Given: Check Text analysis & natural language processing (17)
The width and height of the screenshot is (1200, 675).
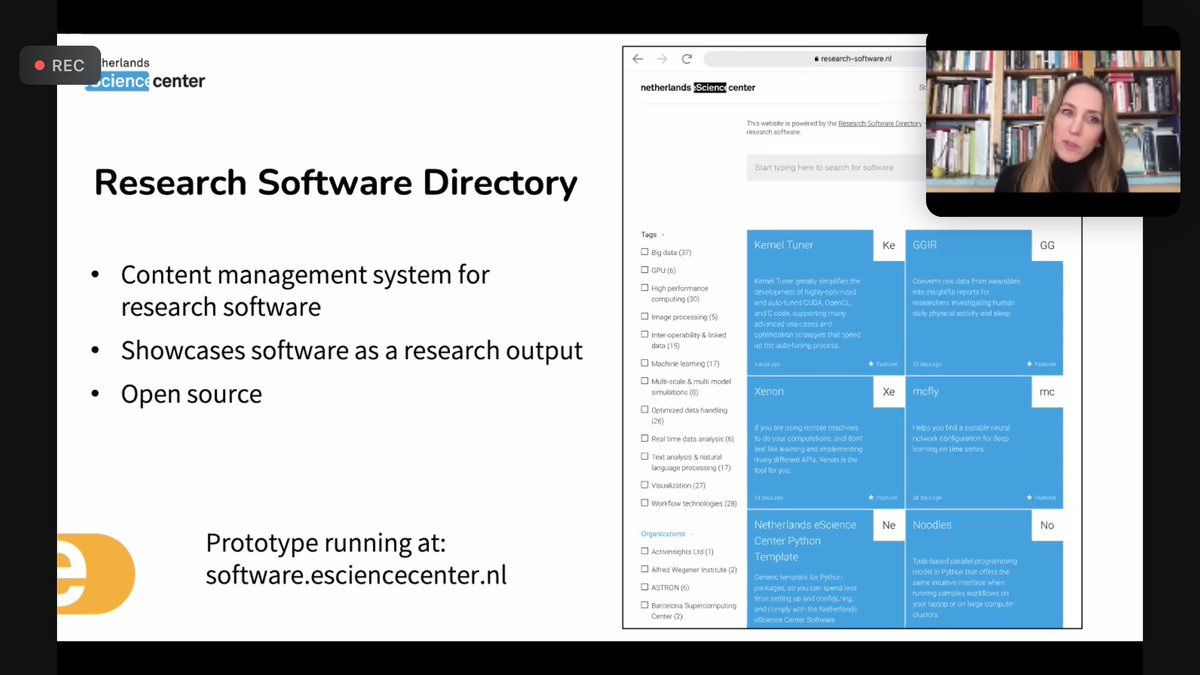Looking at the screenshot, I should pos(644,457).
